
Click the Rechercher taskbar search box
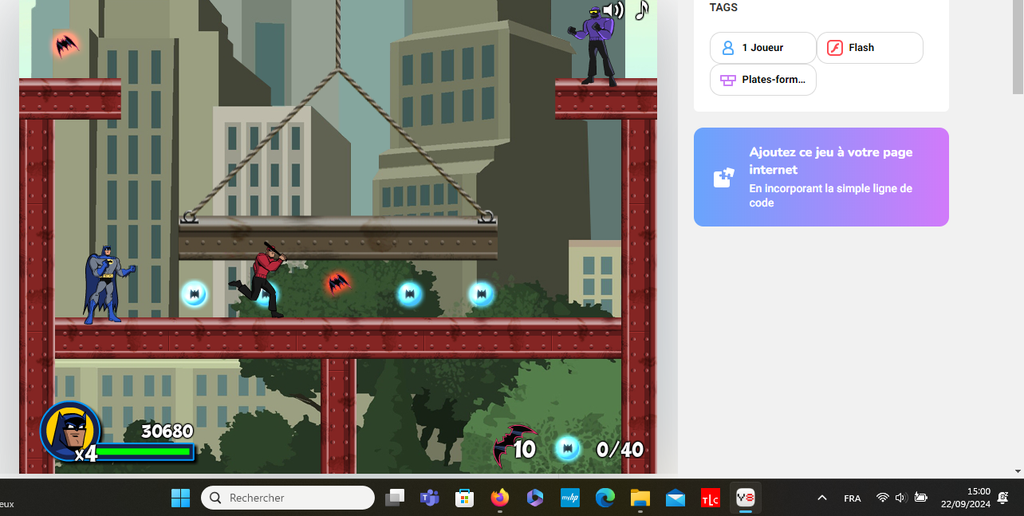(288, 498)
